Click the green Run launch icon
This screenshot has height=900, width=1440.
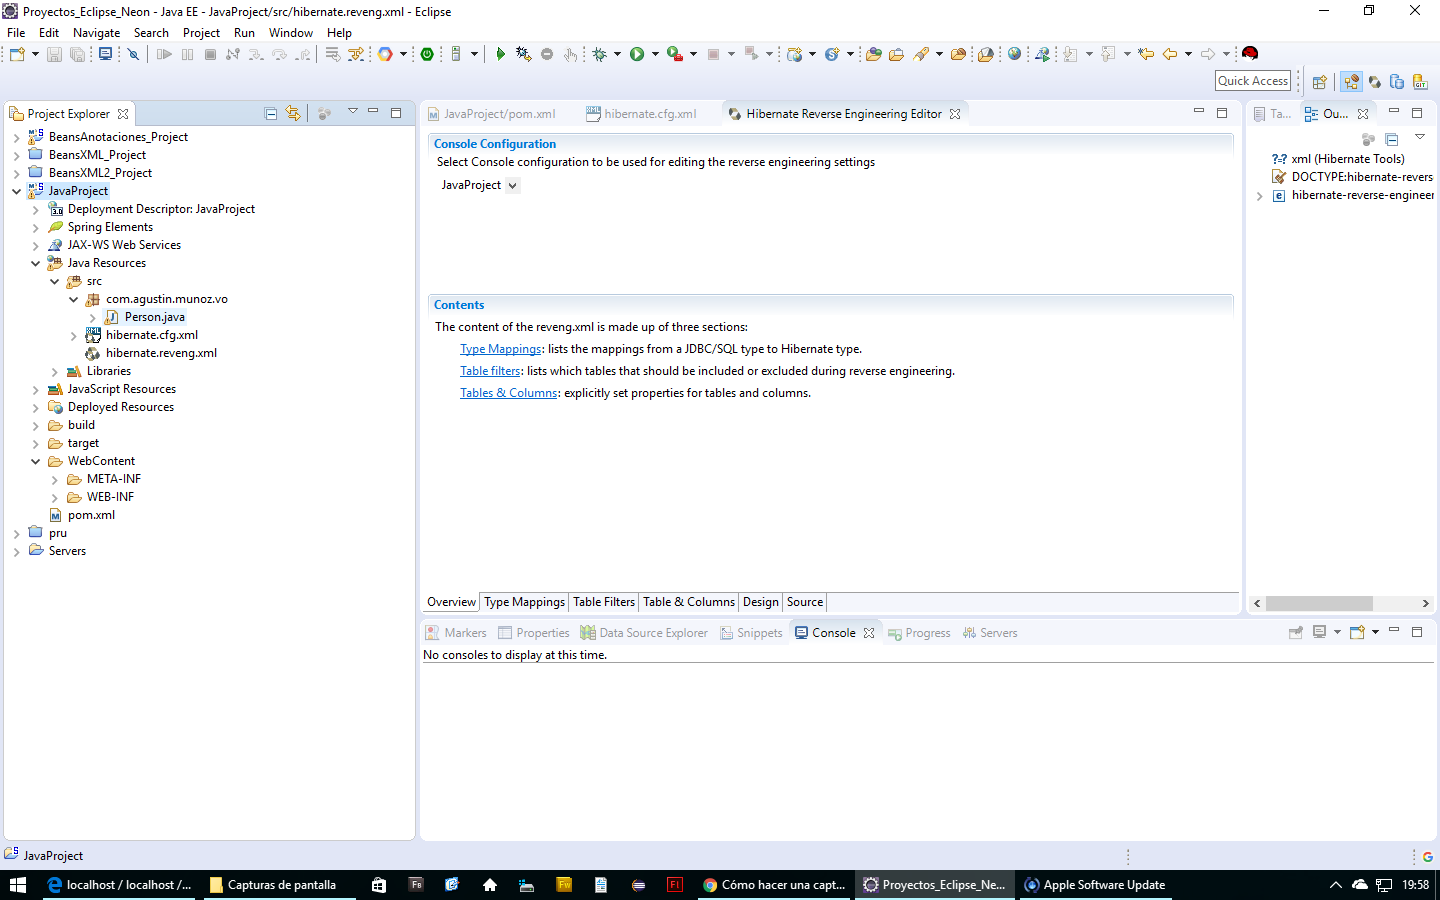pyautogui.click(x=637, y=54)
